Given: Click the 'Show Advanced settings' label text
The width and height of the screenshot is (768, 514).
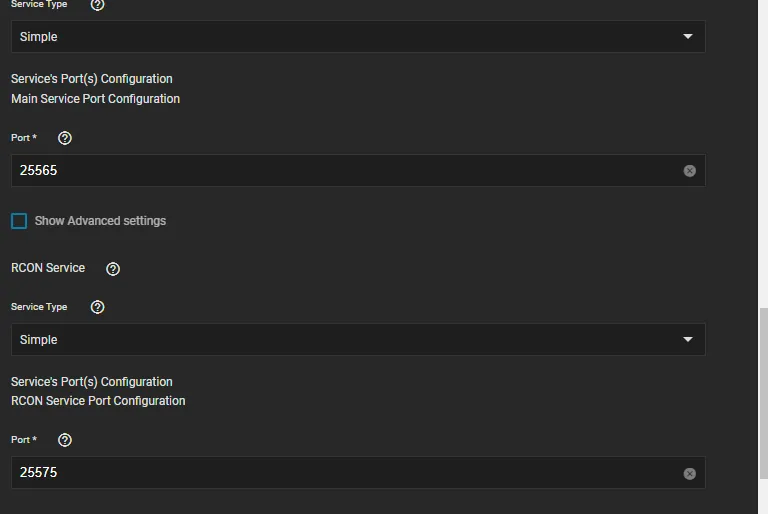Looking at the screenshot, I should [100, 221].
